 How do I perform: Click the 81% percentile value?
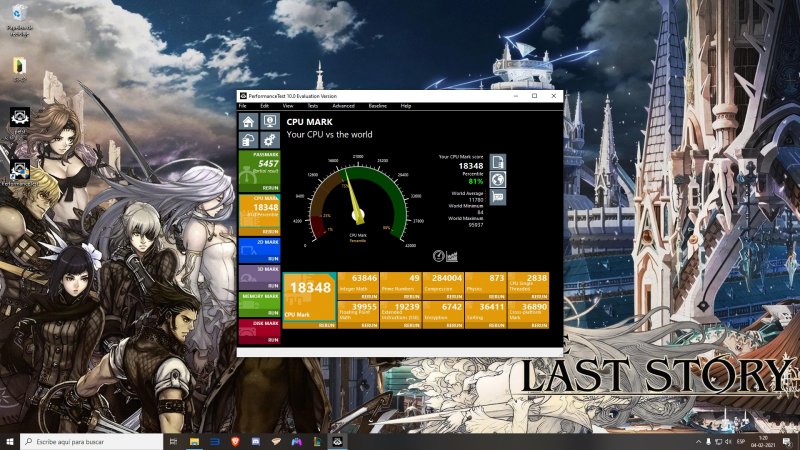(x=476, y=181)
